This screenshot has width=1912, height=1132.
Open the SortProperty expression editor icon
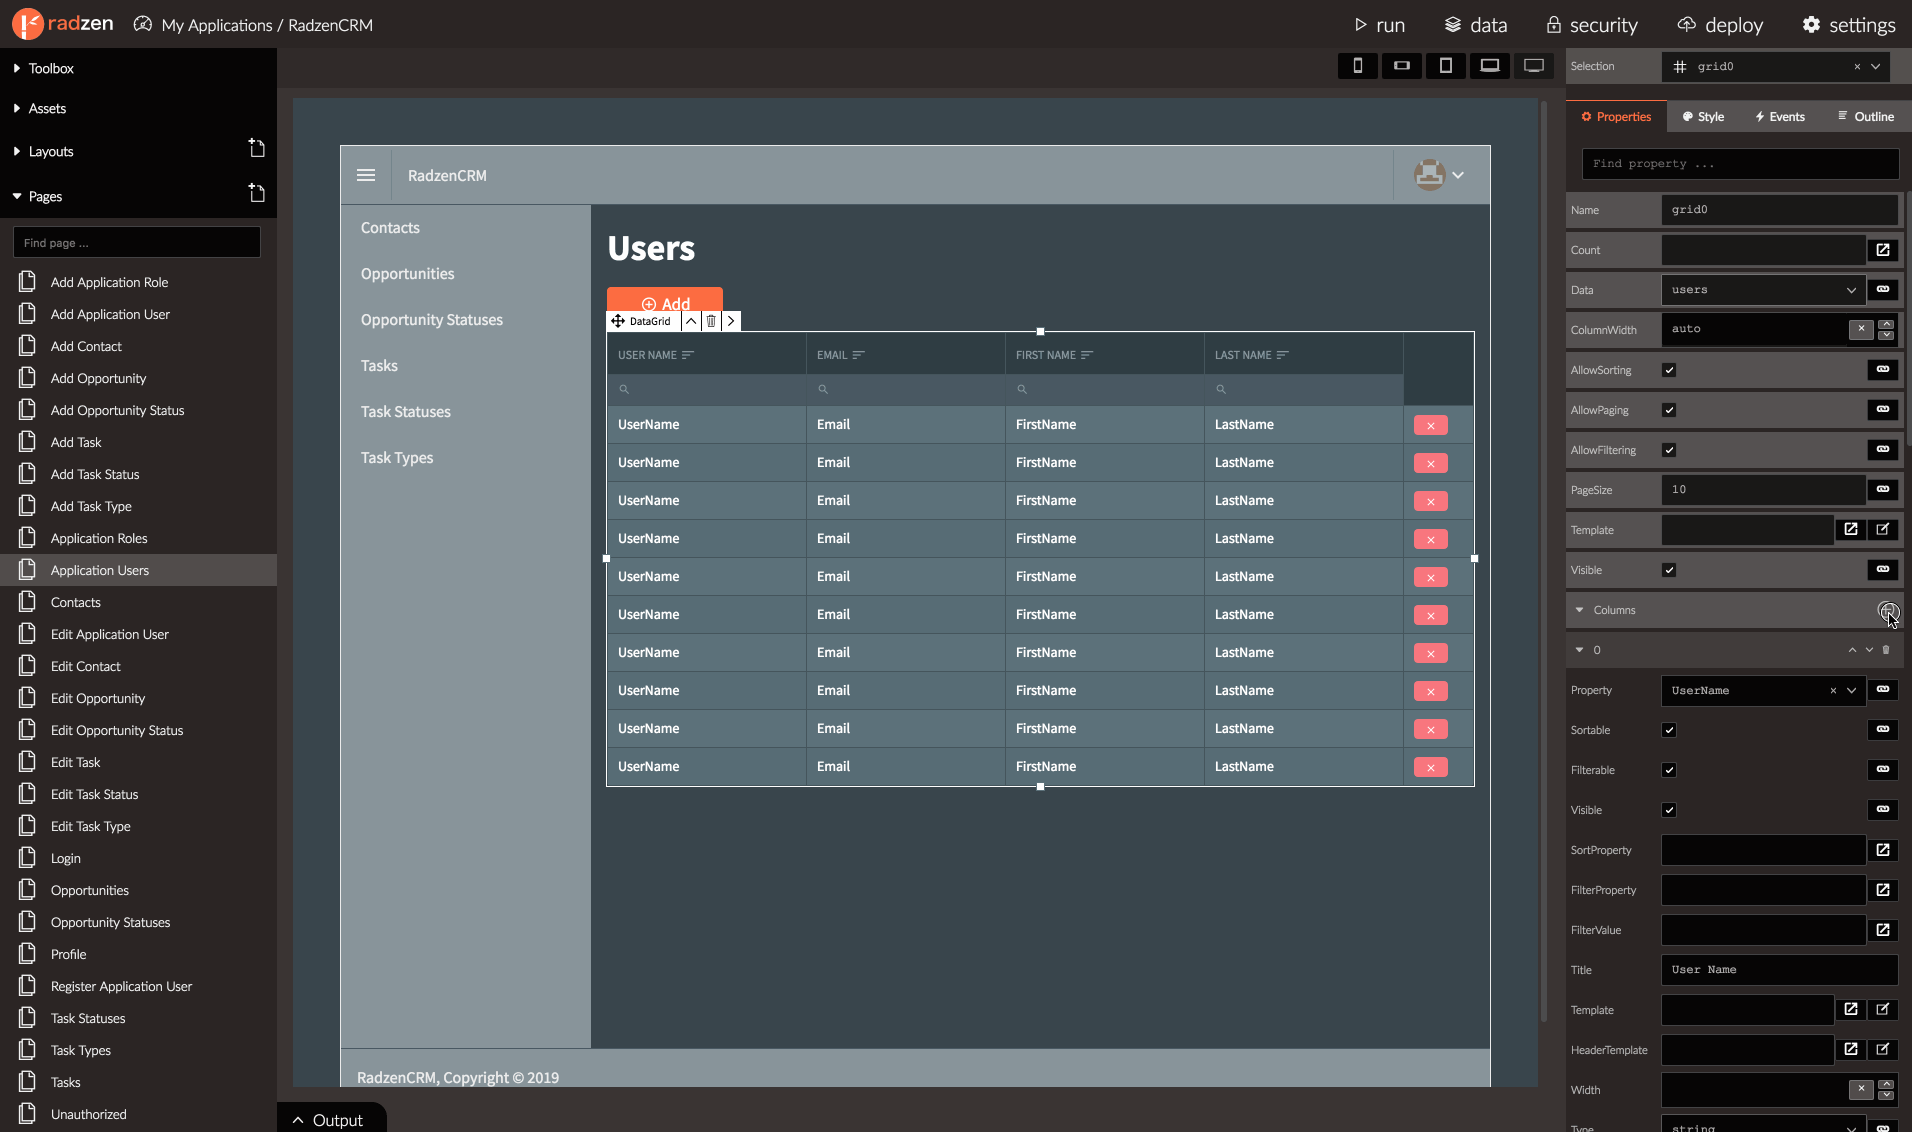[1883, 850]
